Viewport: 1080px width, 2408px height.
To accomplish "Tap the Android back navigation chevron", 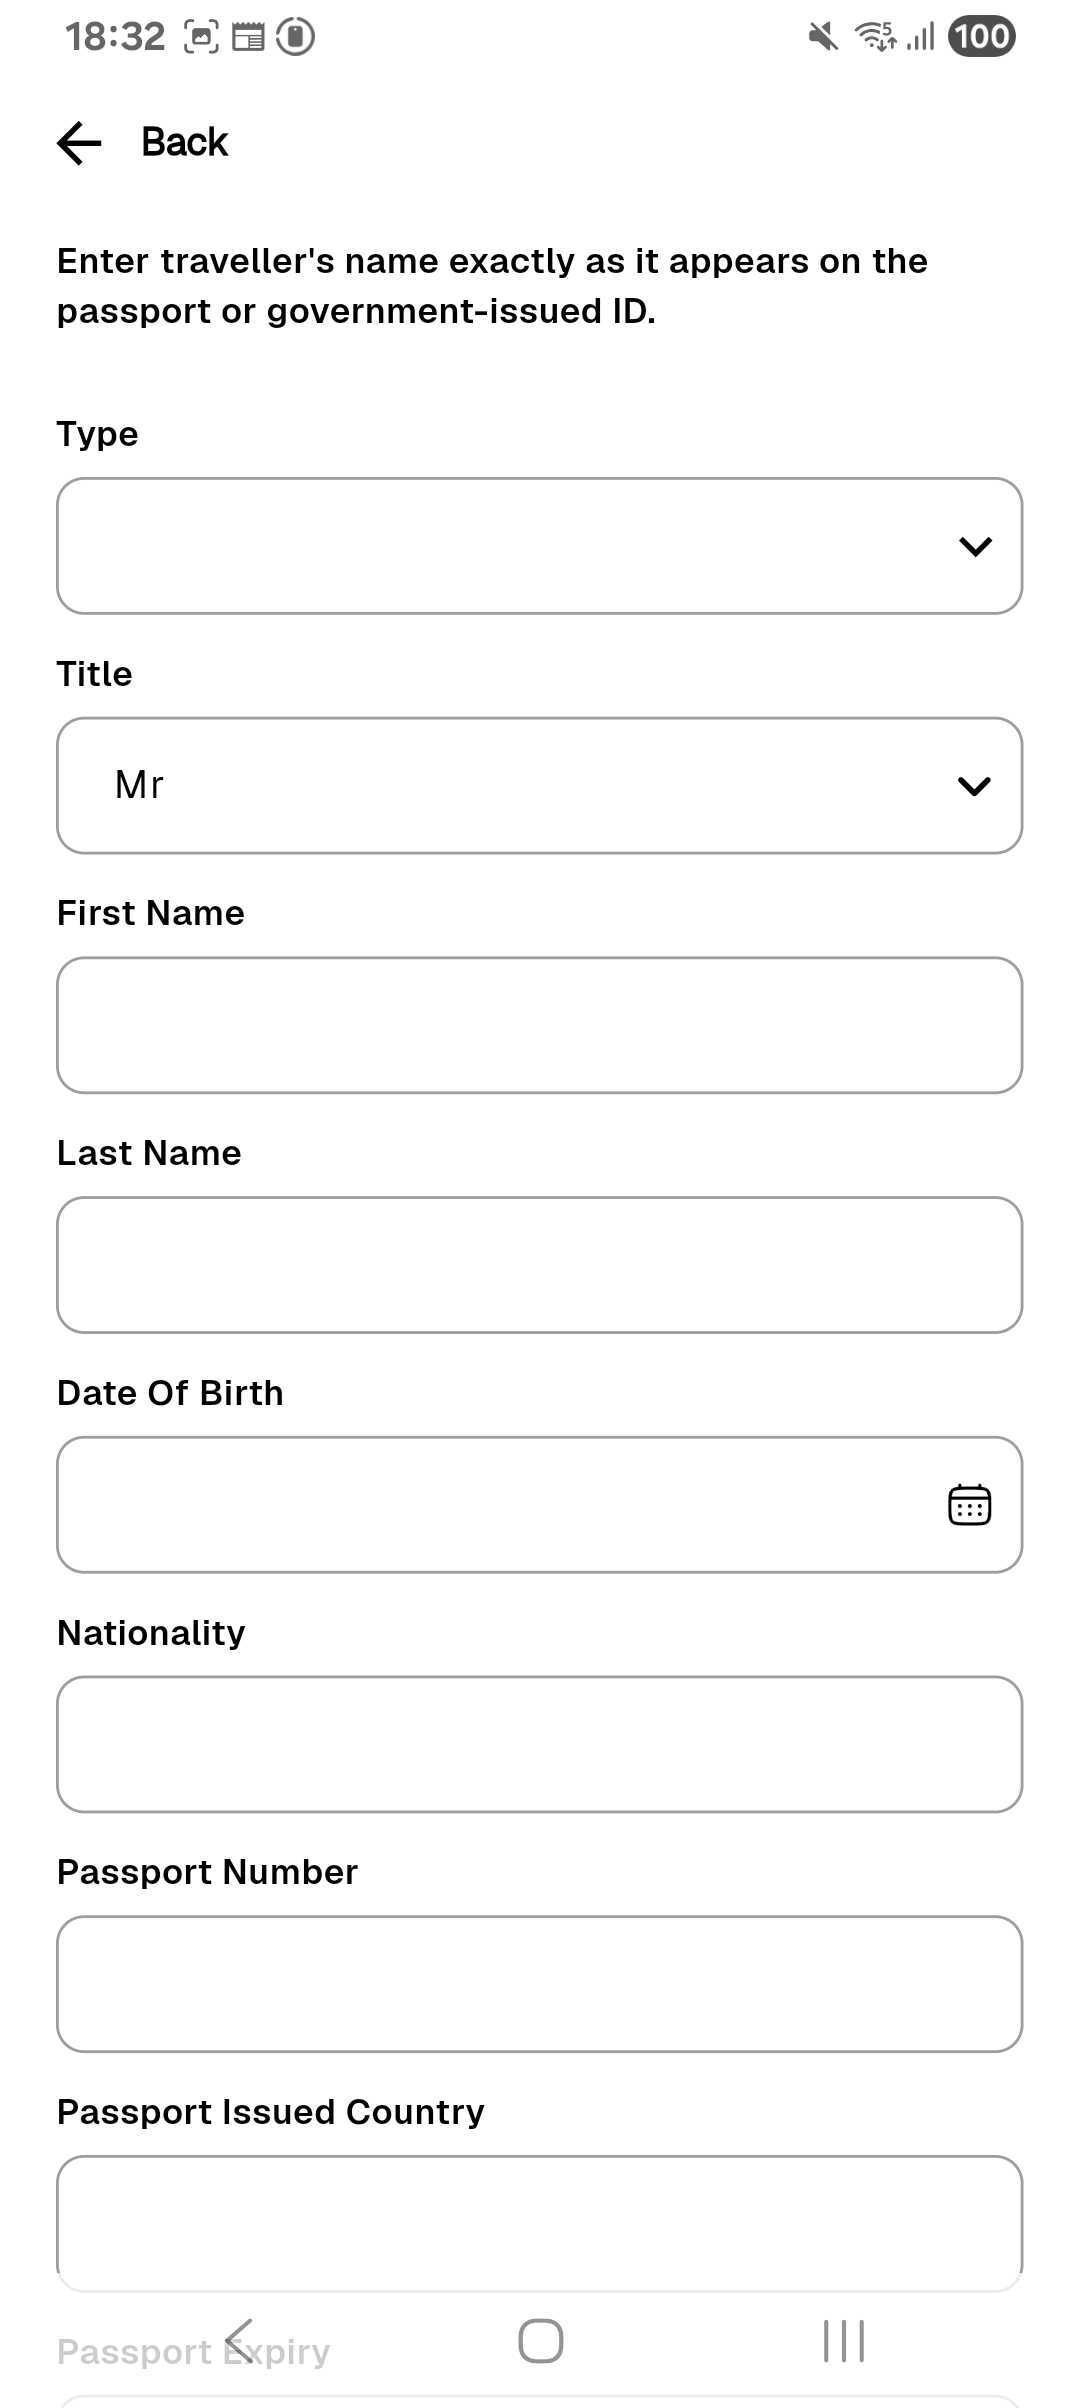I will [239, 2341].
